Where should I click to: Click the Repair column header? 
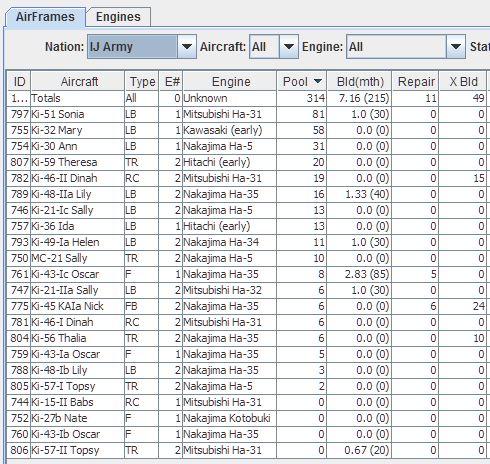(x=415, y=82)
